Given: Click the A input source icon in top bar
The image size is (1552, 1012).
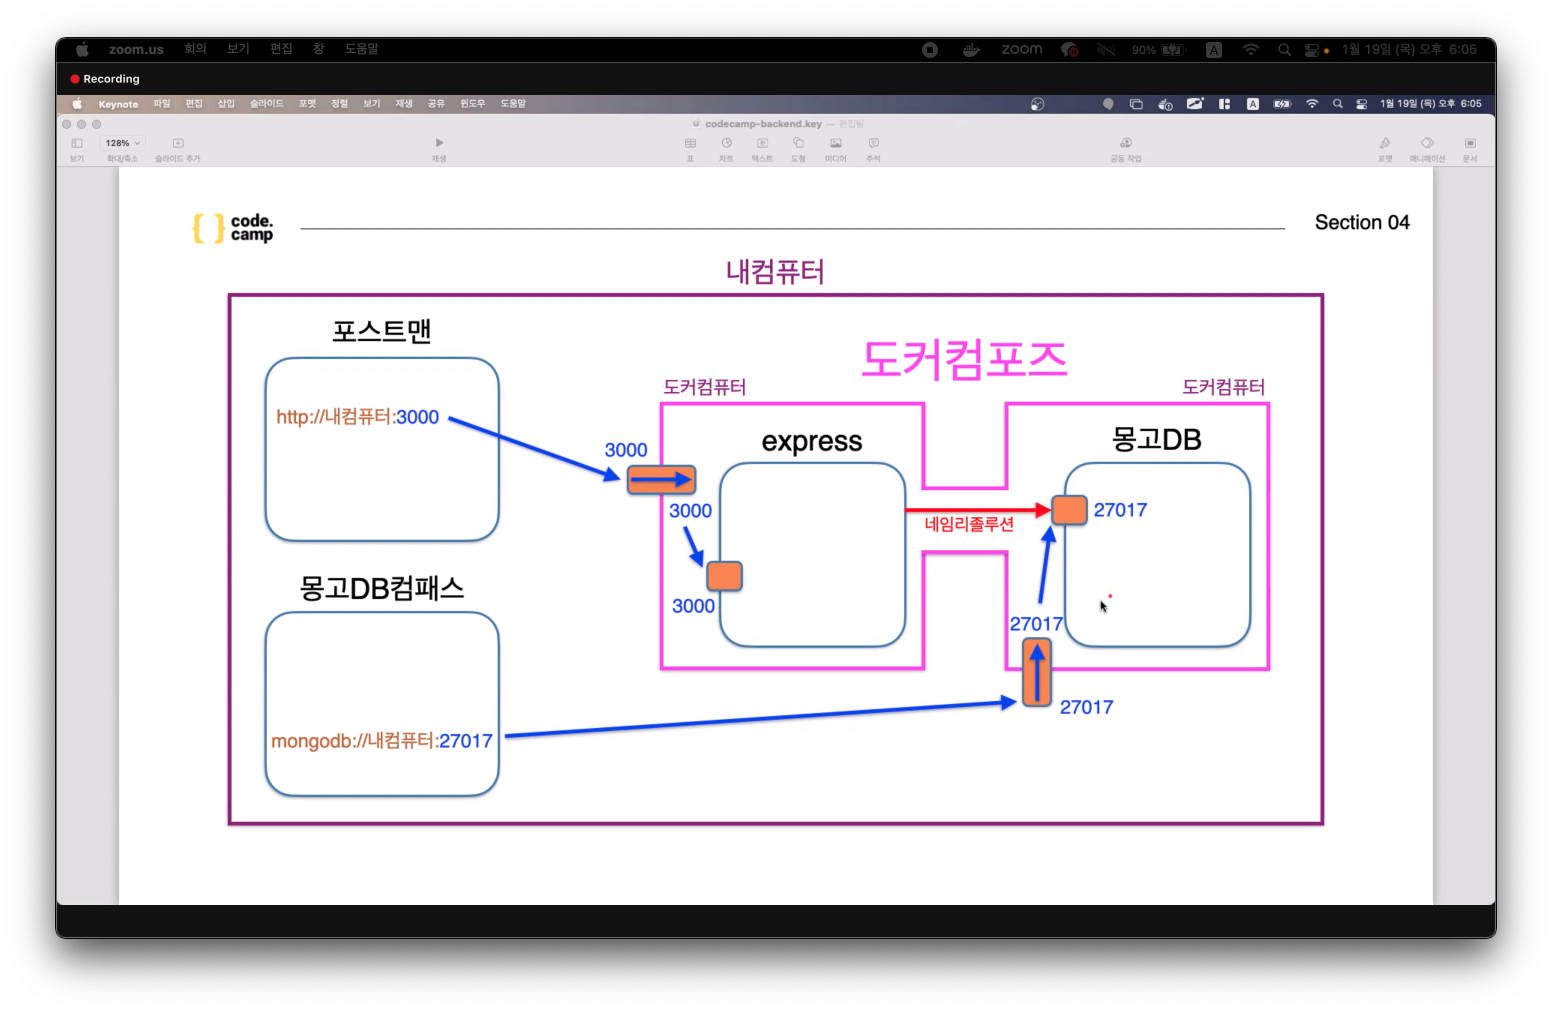Looking at the screenshot, I should pos(1214,49).
